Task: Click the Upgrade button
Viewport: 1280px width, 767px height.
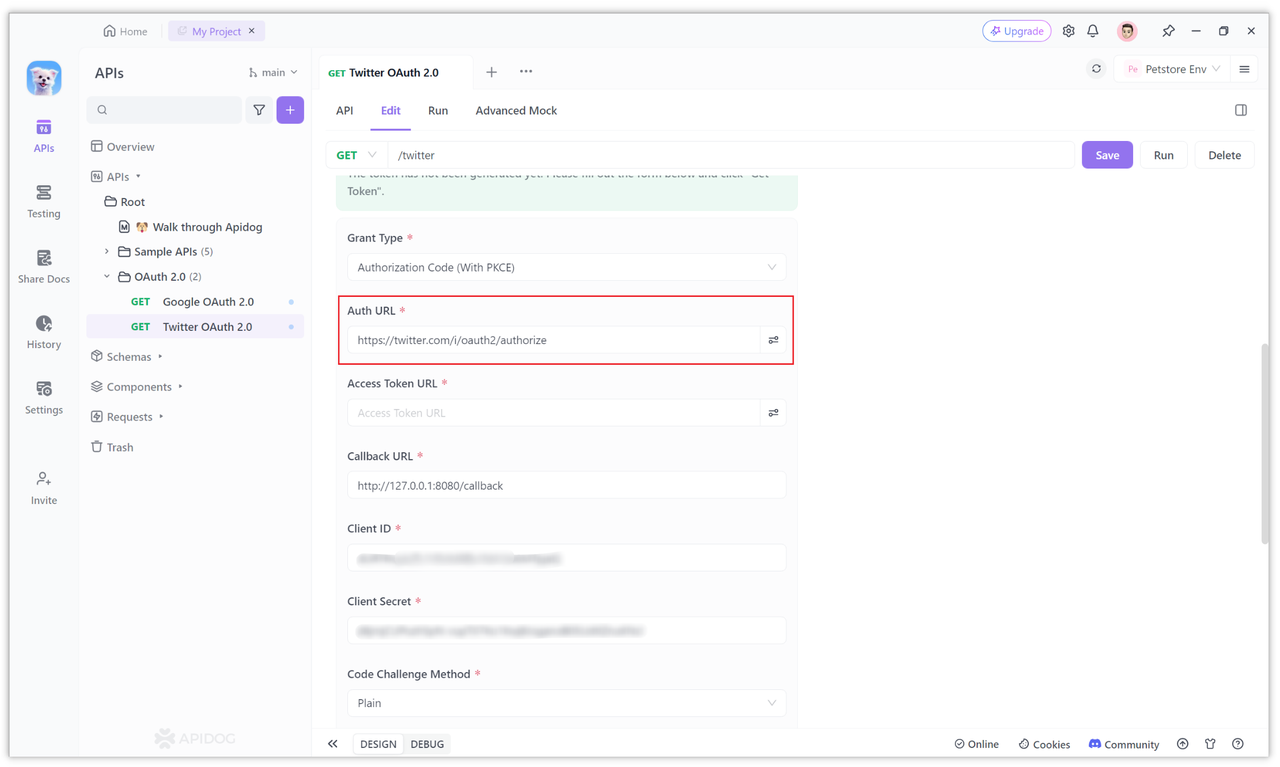Action: point(1016,31)
